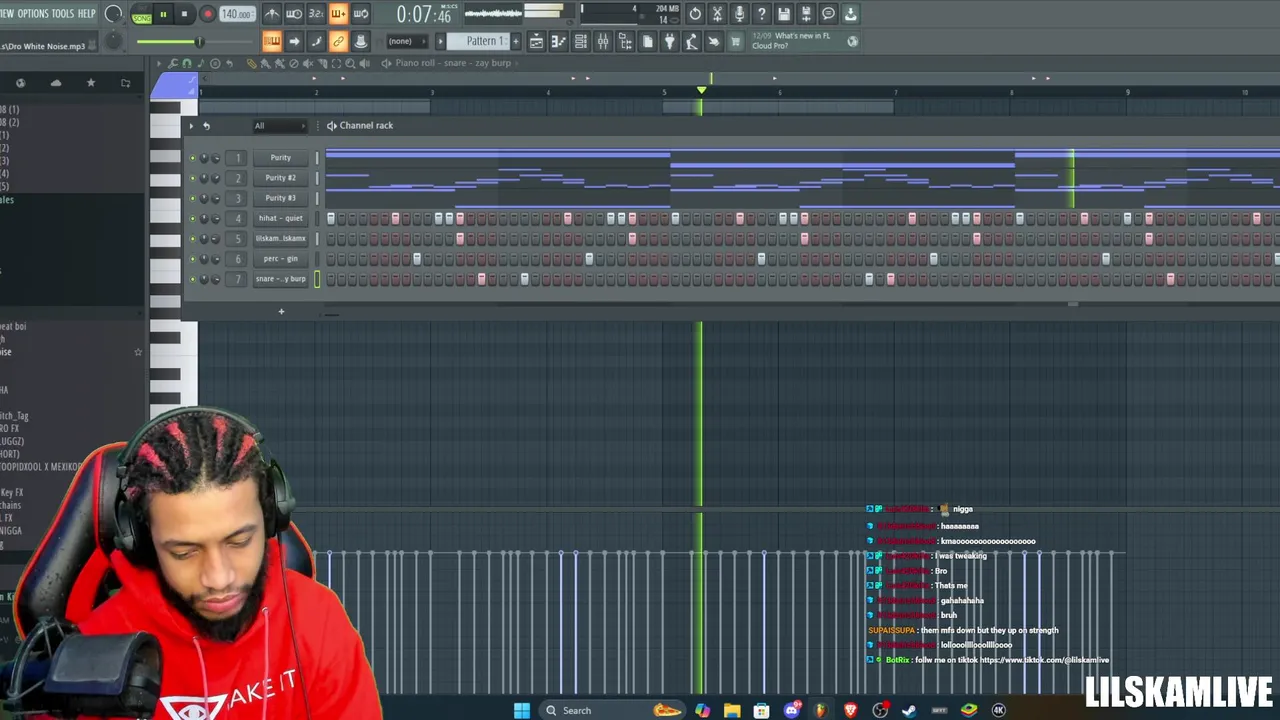
Task: Open the Purity #2 channel button
Action: click(x=281, y=178)
